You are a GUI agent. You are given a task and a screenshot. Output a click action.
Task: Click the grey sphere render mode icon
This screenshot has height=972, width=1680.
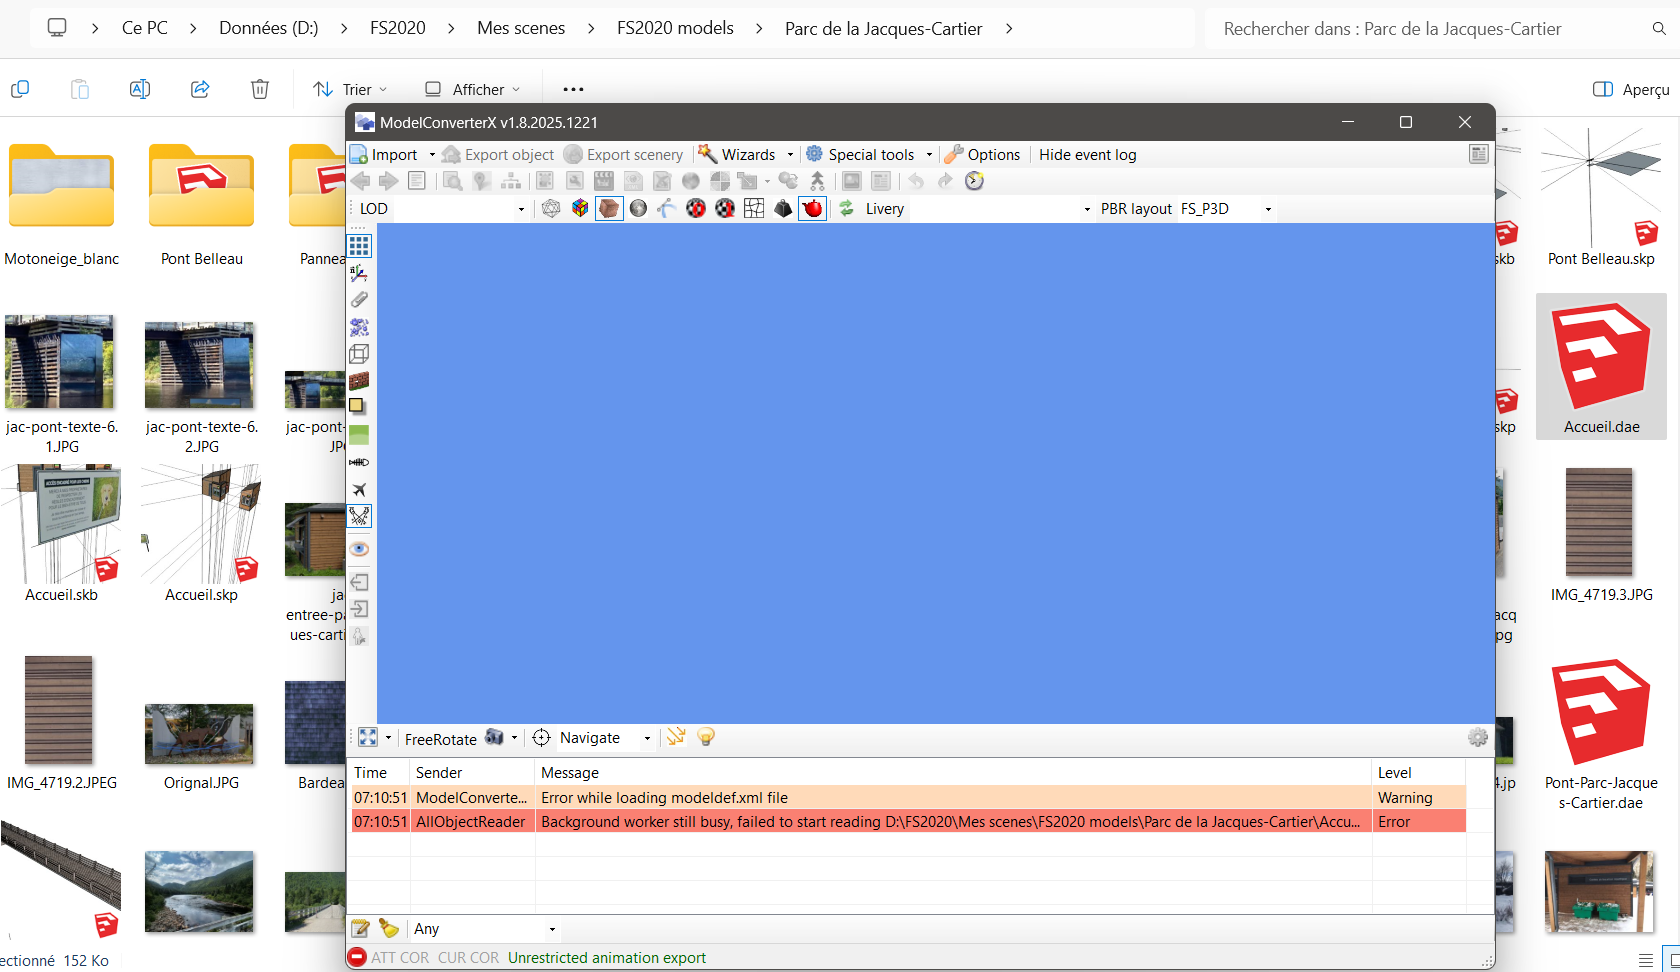click(x=638, y=208)
